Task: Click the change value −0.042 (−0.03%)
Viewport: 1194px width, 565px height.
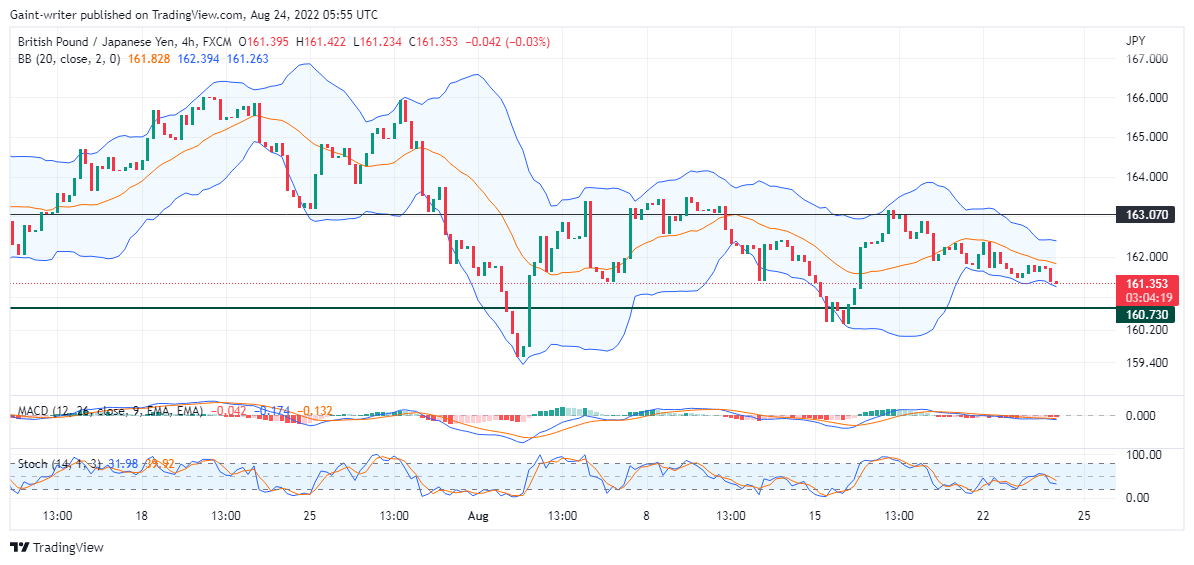Action: click(x=508, y=41)
